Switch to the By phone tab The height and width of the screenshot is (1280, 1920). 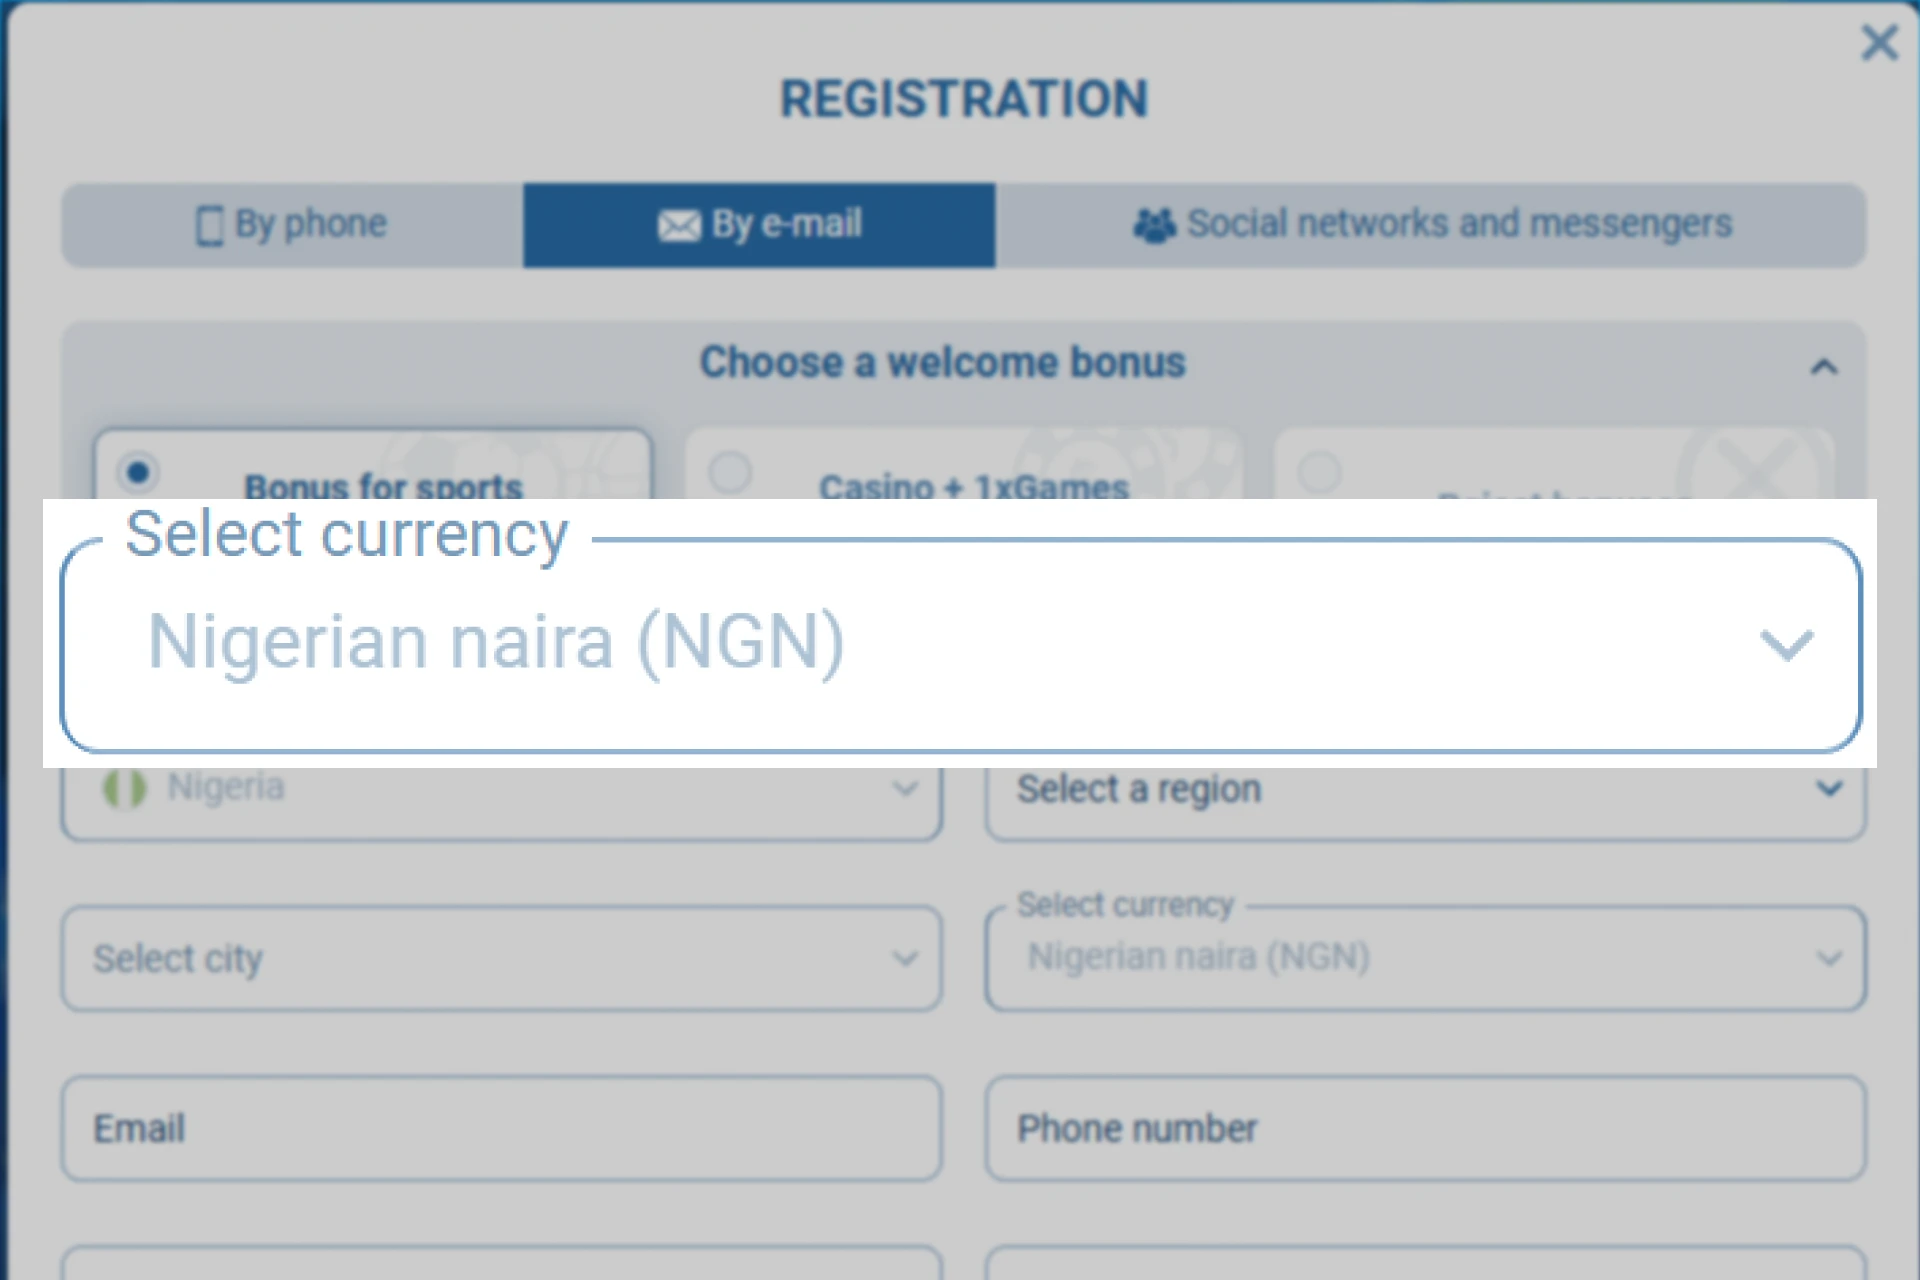point(288,225)
